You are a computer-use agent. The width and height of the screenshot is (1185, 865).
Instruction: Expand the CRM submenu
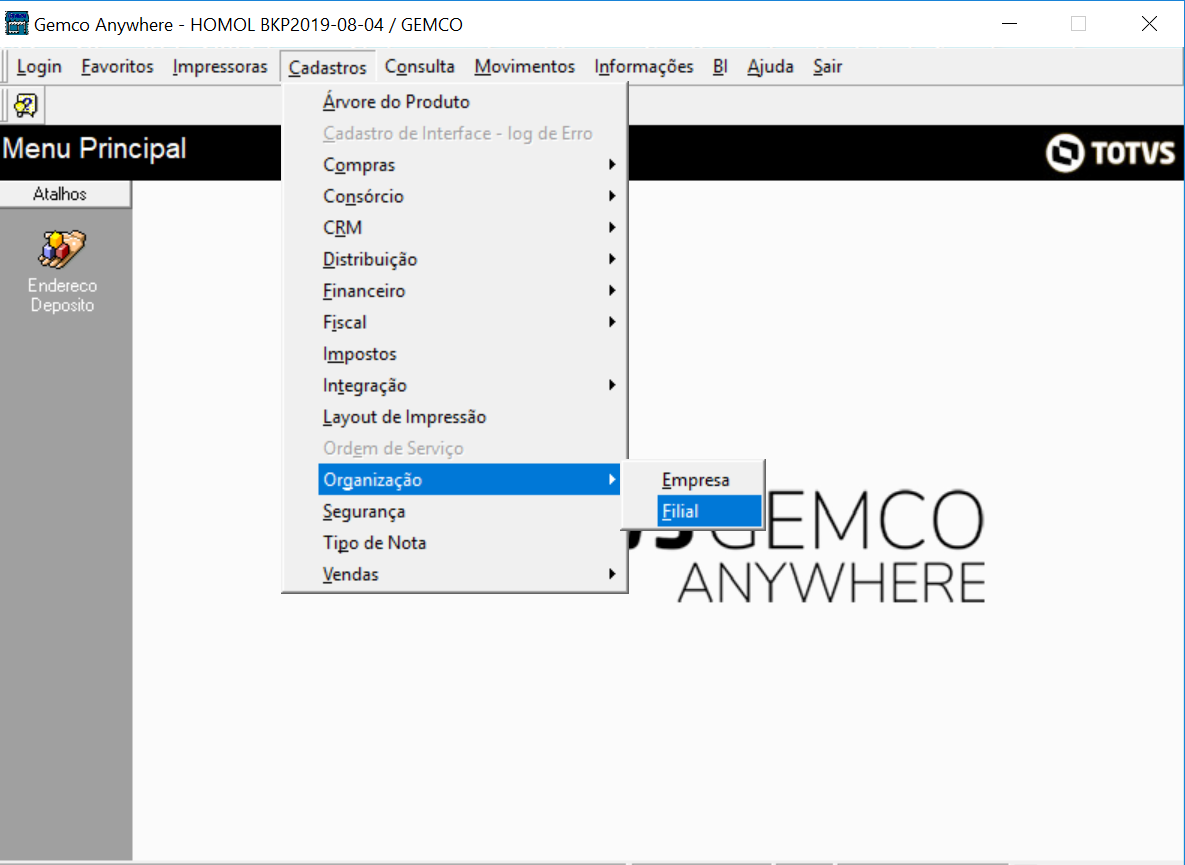[x=469, y=228]
